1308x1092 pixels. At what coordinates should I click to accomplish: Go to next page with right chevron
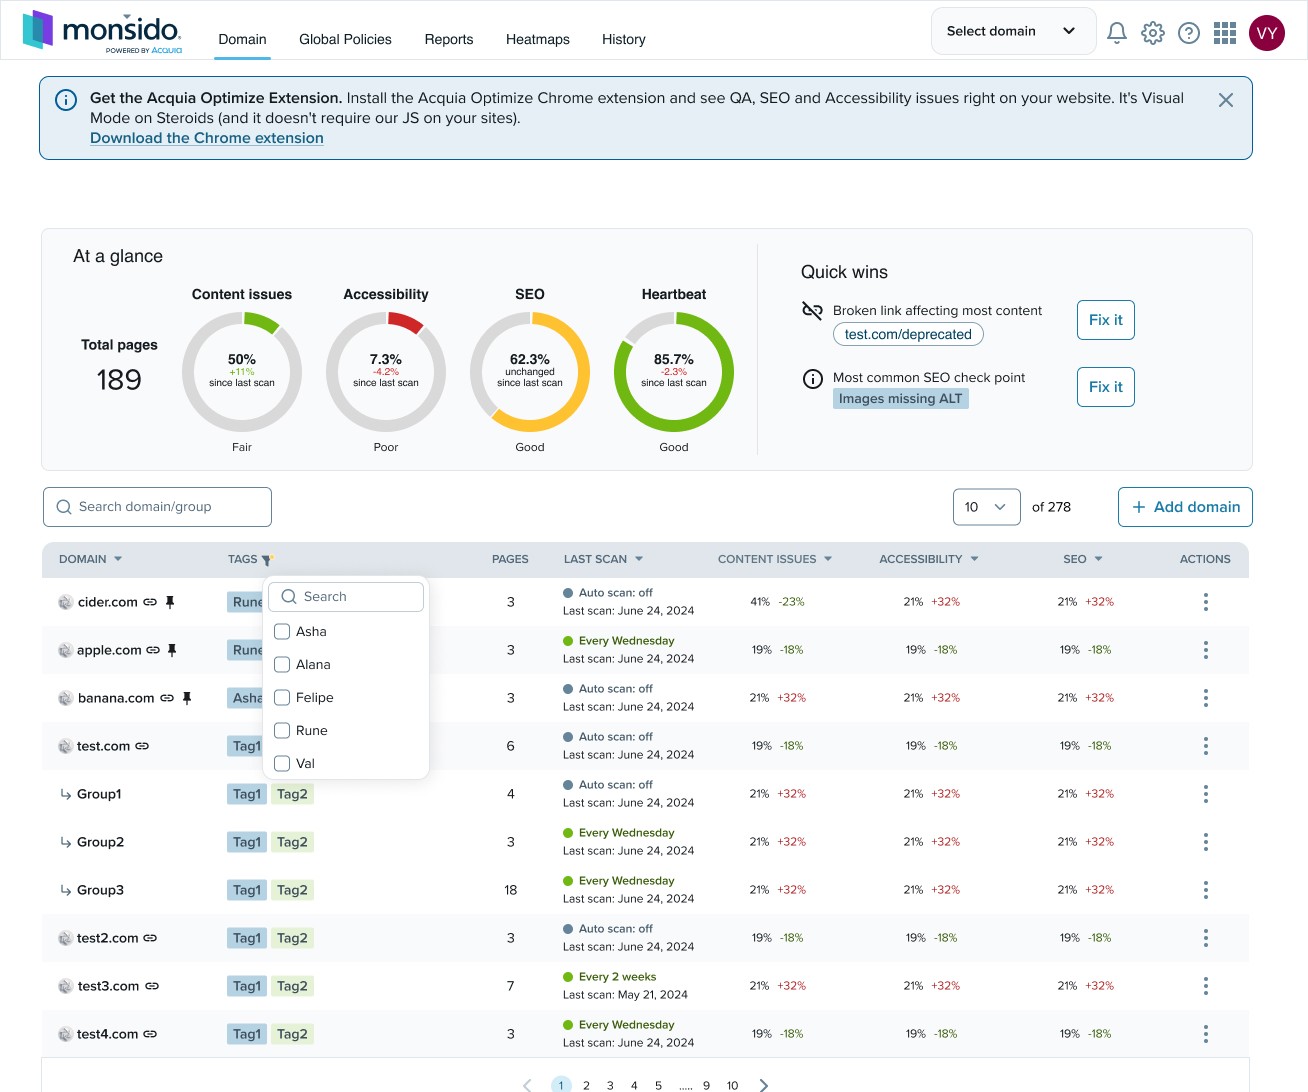(764, 1085)
